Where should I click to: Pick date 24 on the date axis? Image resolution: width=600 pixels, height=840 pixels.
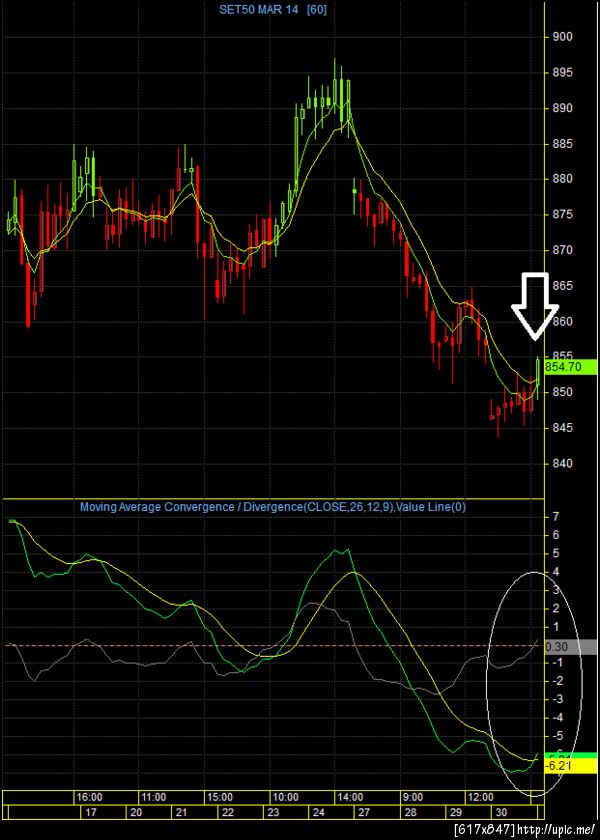(319, 812)
